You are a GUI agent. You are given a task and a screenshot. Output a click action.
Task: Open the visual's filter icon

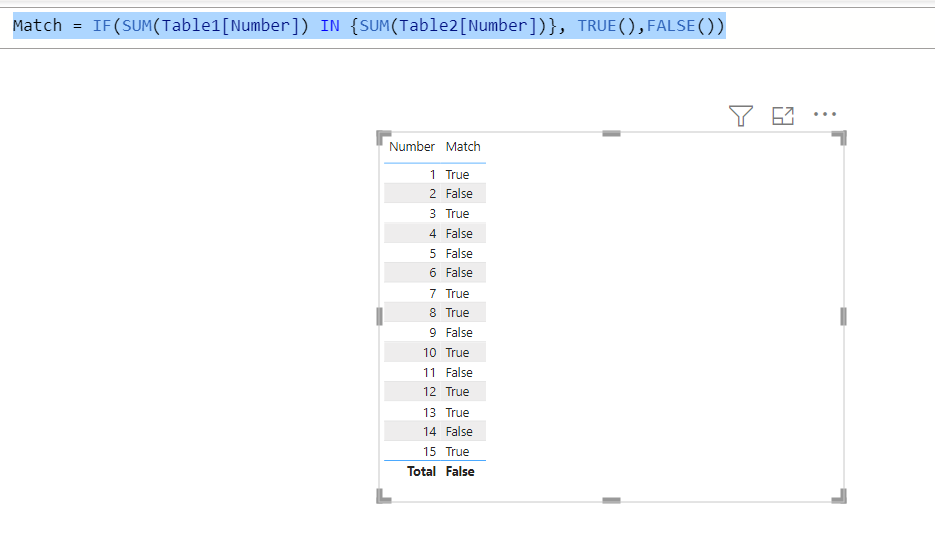741,115
